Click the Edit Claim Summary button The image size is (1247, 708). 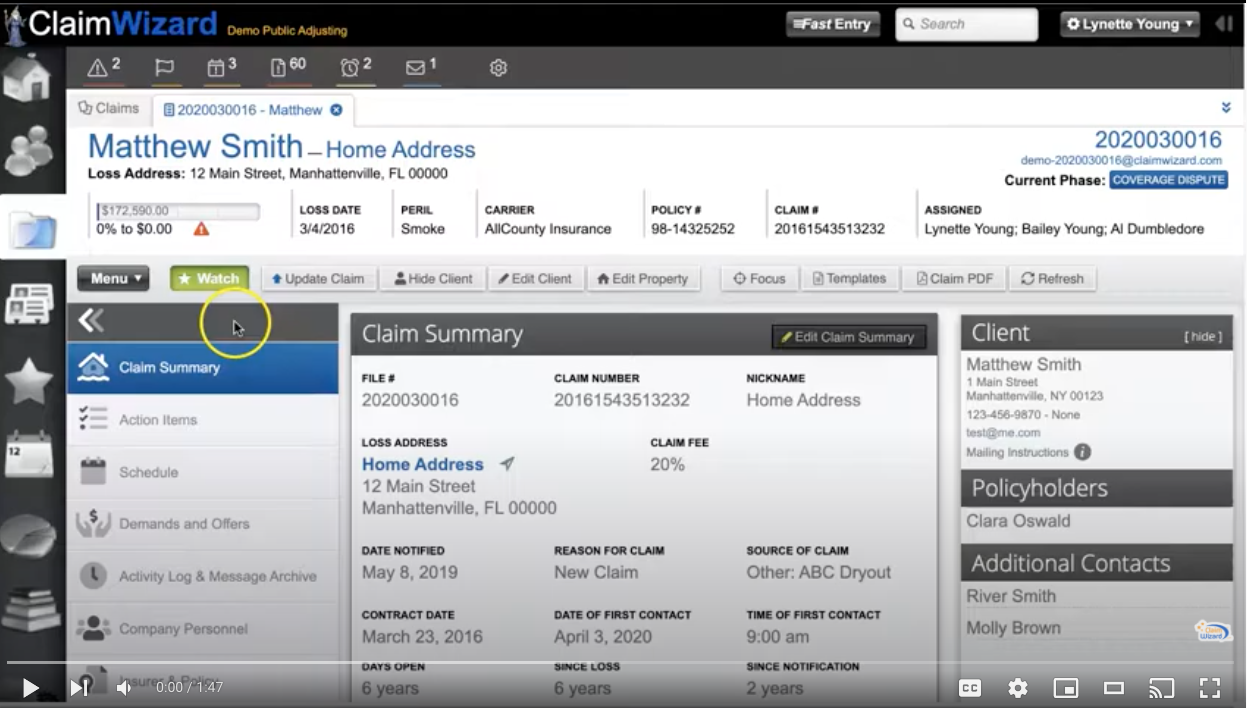[x=848, y=337]
